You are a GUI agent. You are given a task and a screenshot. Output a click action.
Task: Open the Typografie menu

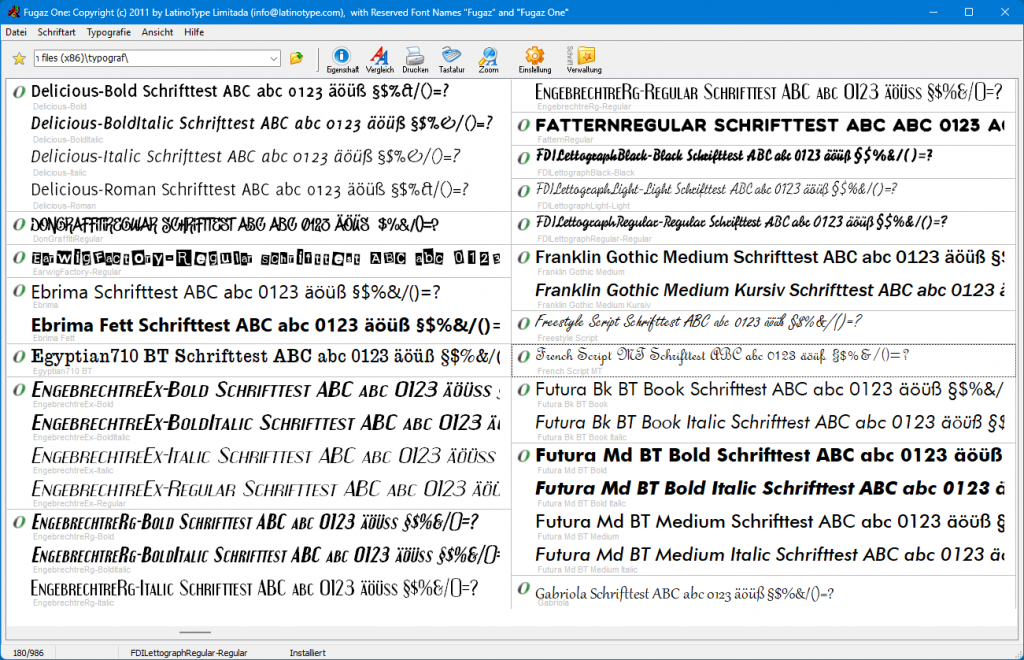pyautogui.click(x=108, y=32)
